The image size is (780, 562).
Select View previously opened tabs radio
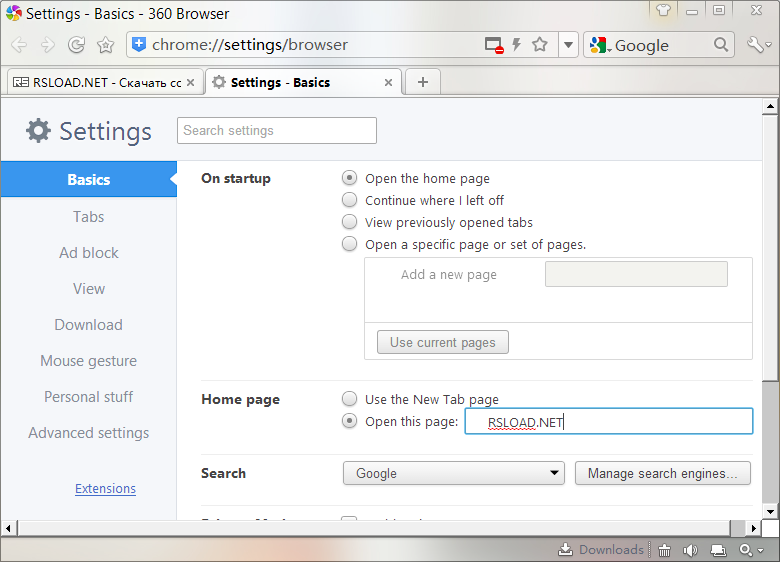(350, 221)
